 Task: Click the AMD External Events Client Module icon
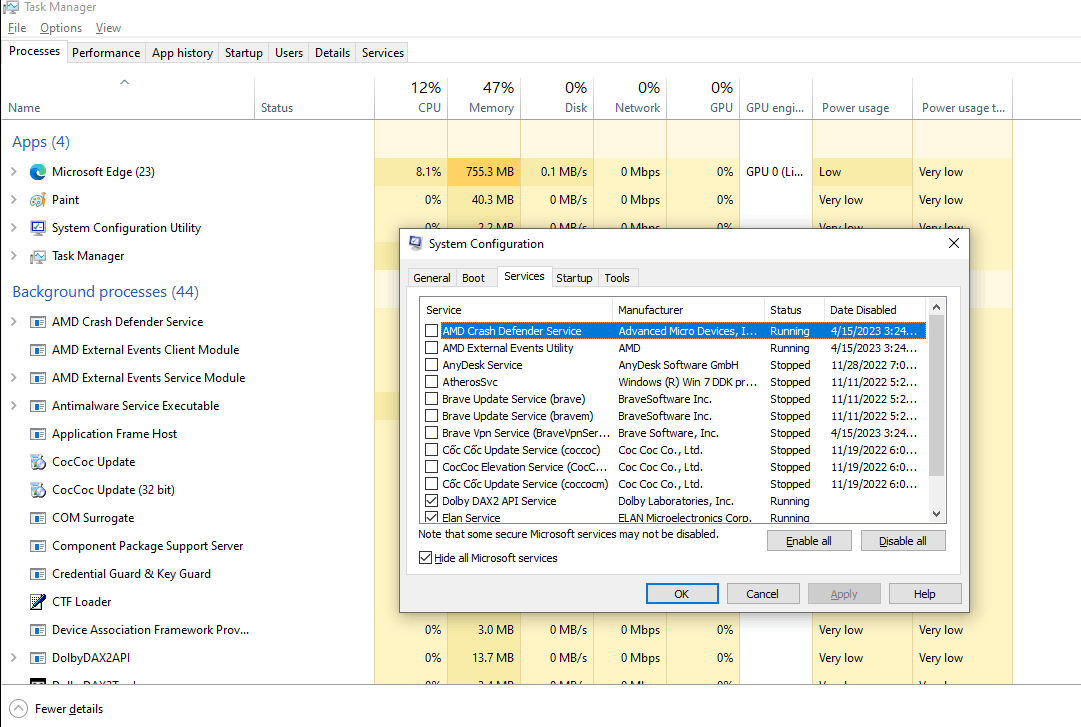click(38, 350)
